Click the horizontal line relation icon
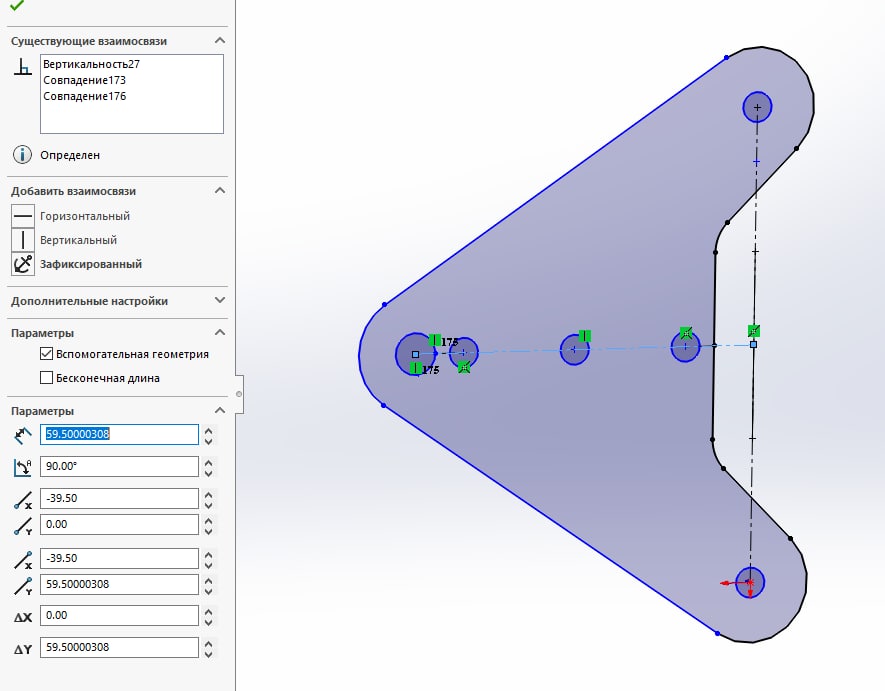885x691 pixels. click(23, 216)
